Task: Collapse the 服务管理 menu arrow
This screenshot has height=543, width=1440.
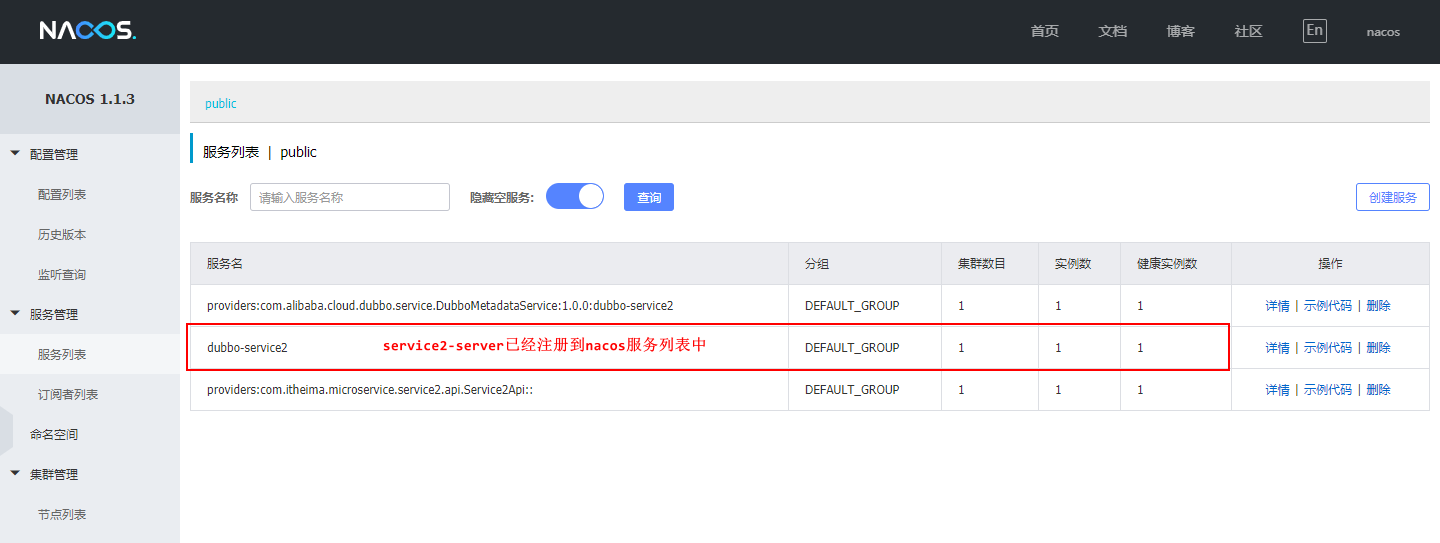Action: click(x=15, y=314)
